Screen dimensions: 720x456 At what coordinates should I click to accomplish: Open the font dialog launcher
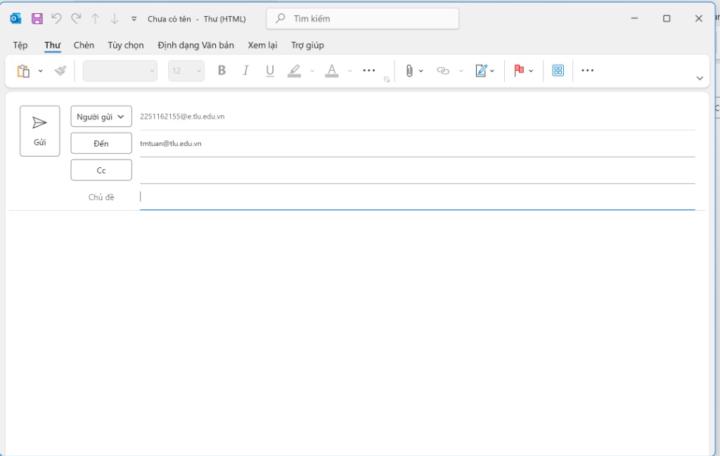click(387, 79)
